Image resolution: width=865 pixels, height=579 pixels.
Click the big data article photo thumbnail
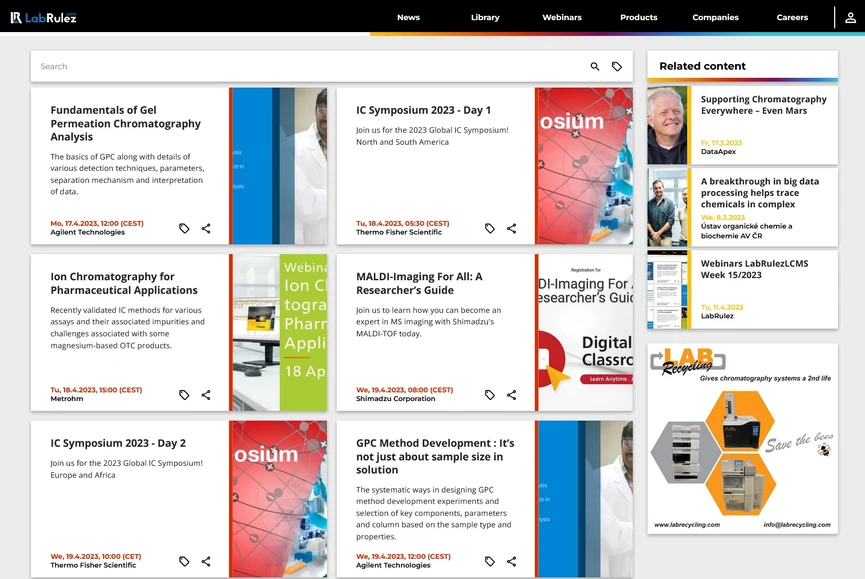point(667,207)
